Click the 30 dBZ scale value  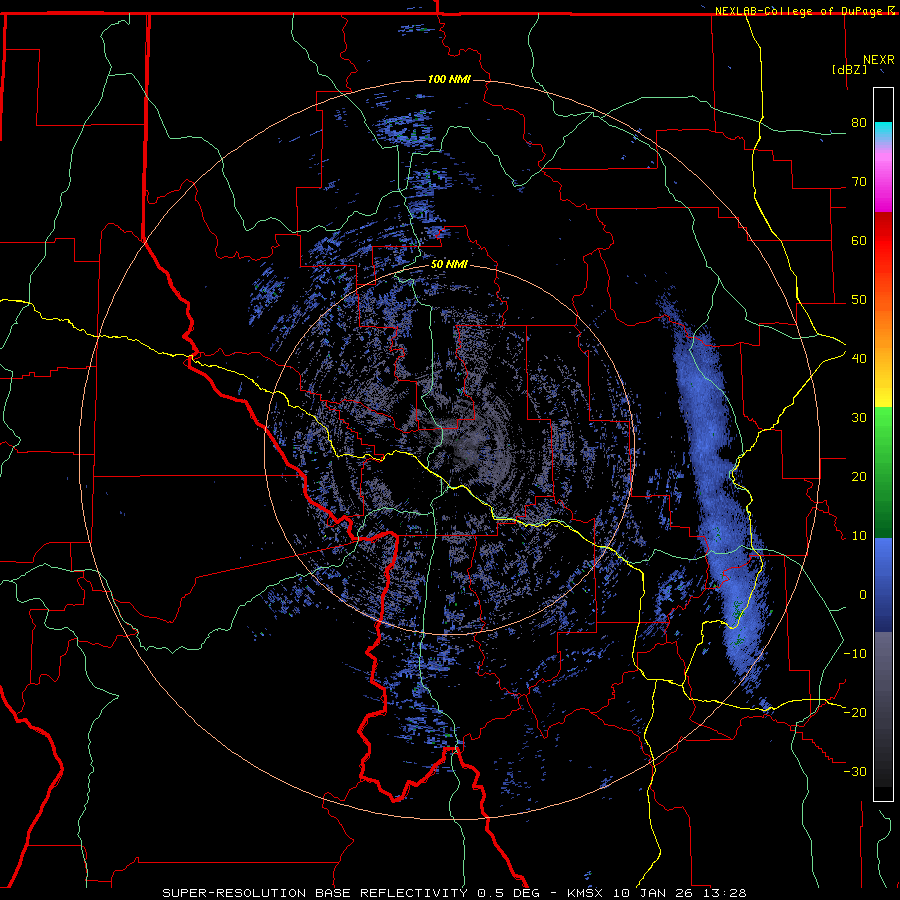click(x=859, y=417)
